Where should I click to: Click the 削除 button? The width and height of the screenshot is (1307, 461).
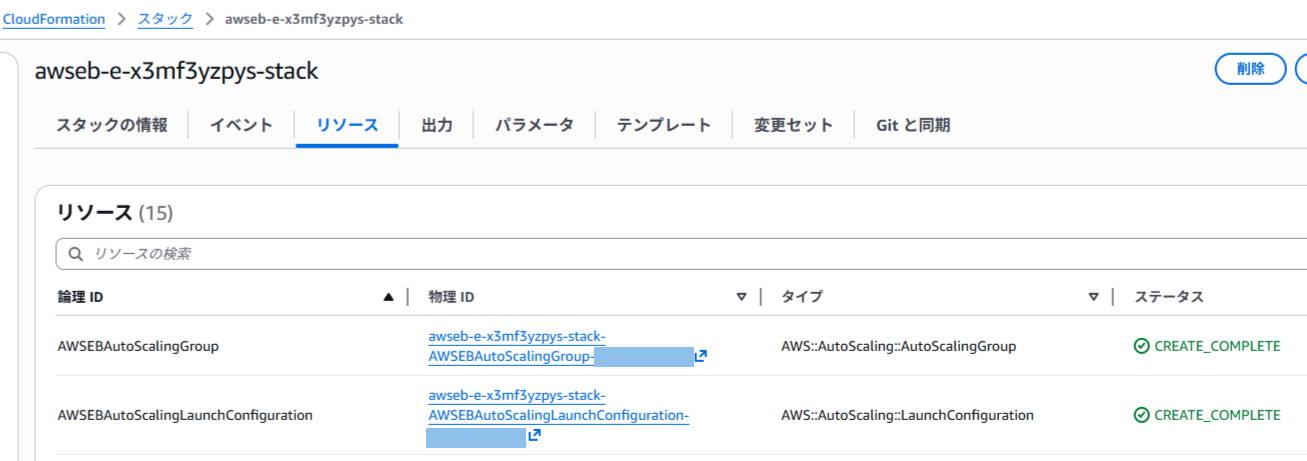click(1250, 69)
